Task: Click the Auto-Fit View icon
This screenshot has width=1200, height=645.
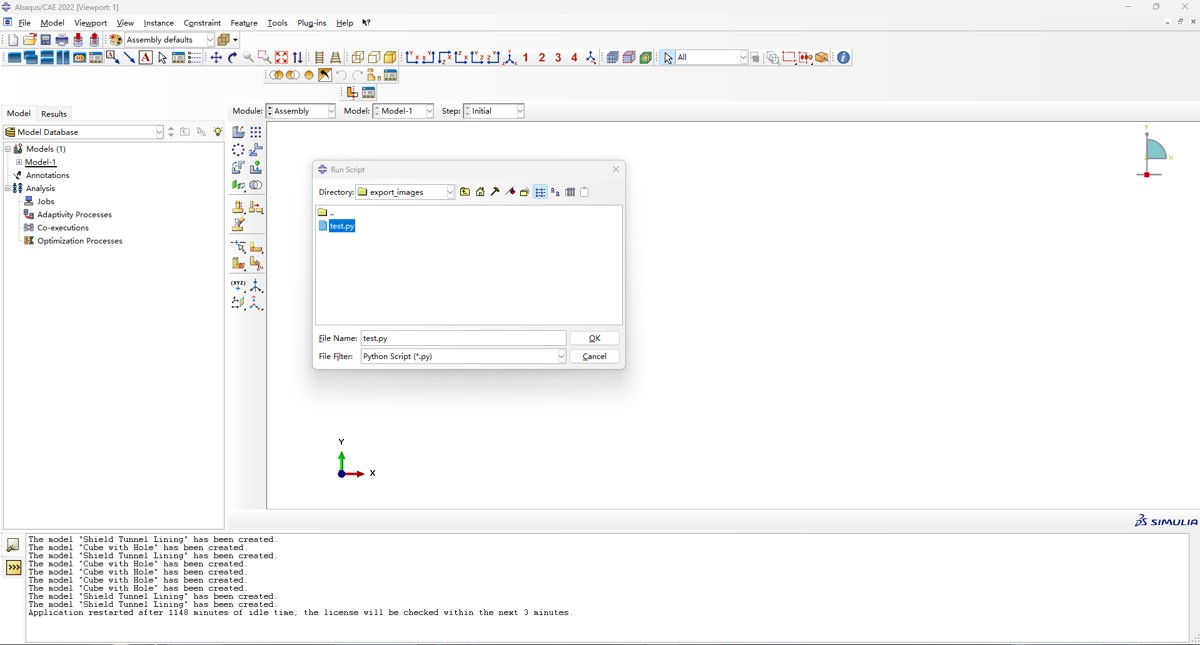Action: pos(281,58)
